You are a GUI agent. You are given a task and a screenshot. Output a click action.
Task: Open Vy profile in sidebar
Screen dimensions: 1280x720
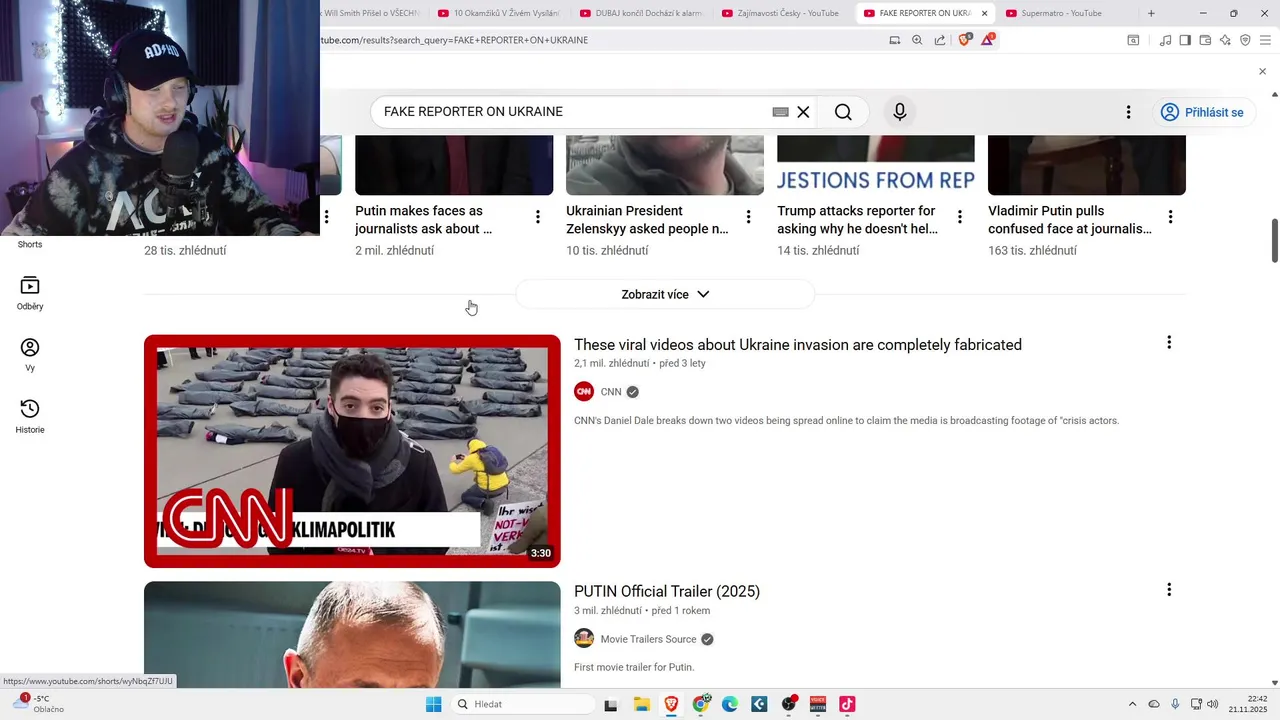[x=30, y=355]
